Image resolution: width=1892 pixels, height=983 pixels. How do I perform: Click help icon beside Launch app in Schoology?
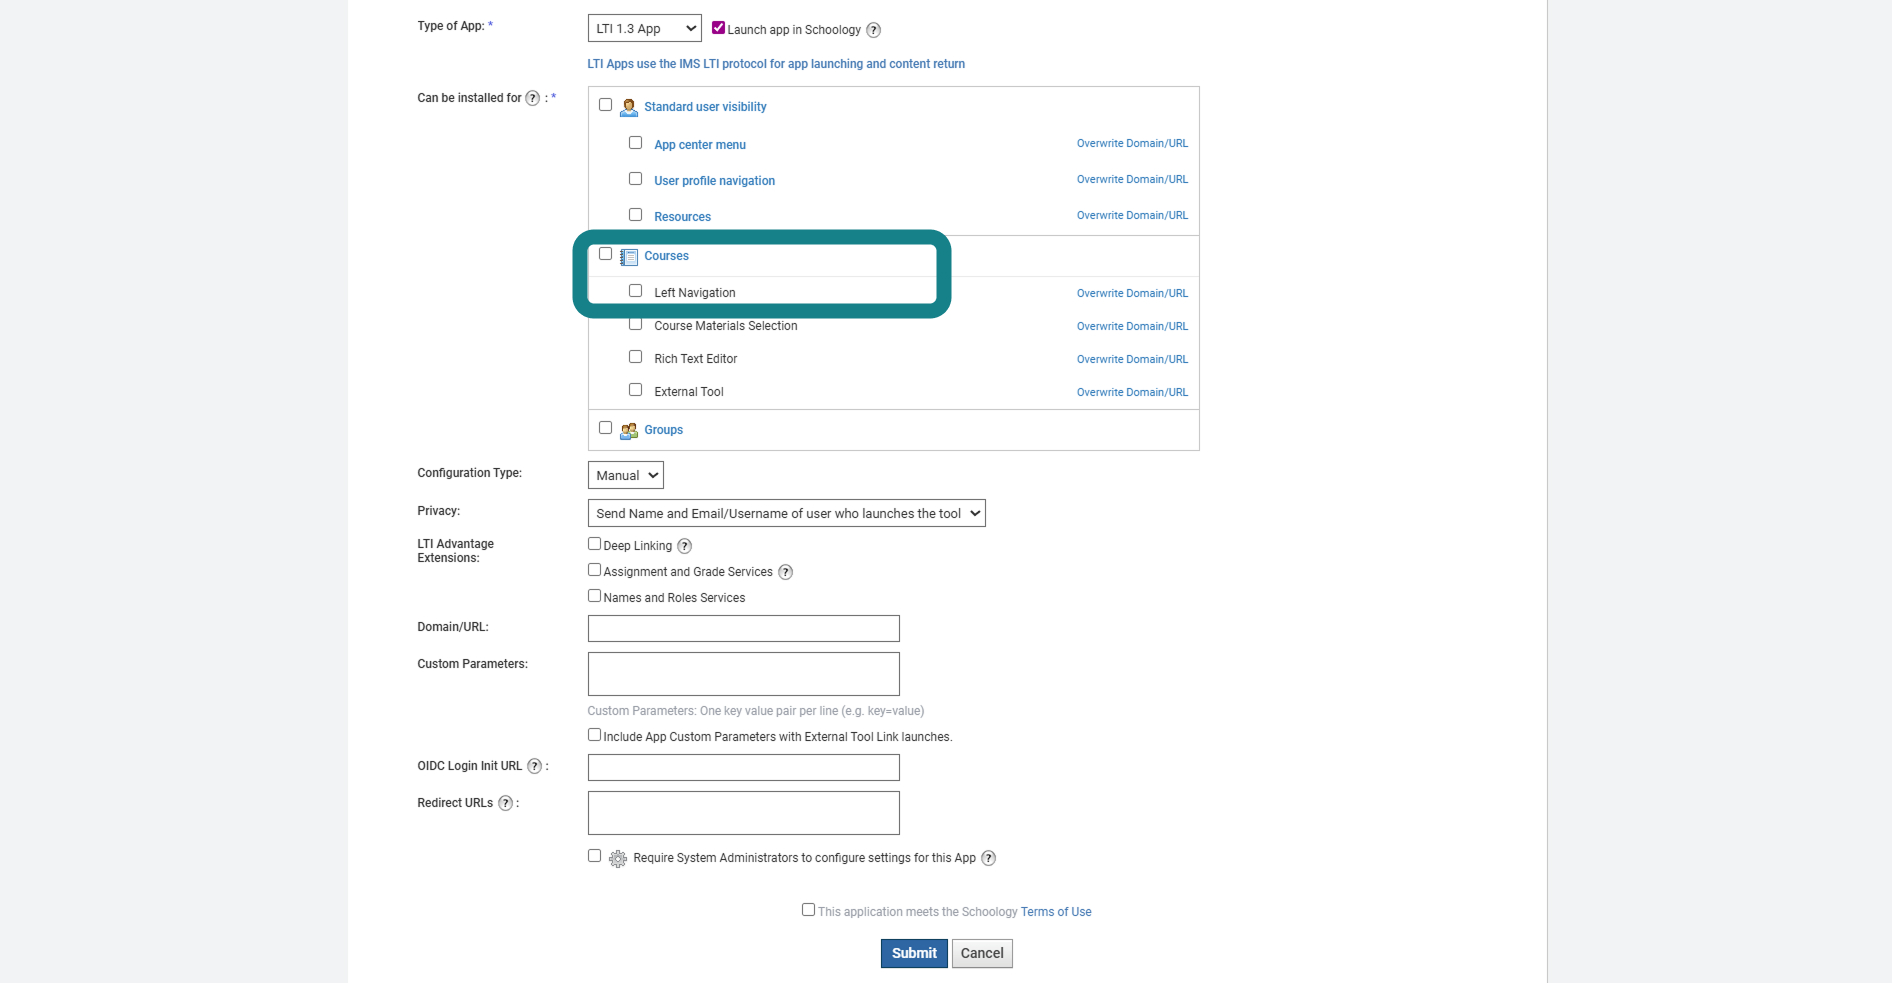click(x=873, y=30)
